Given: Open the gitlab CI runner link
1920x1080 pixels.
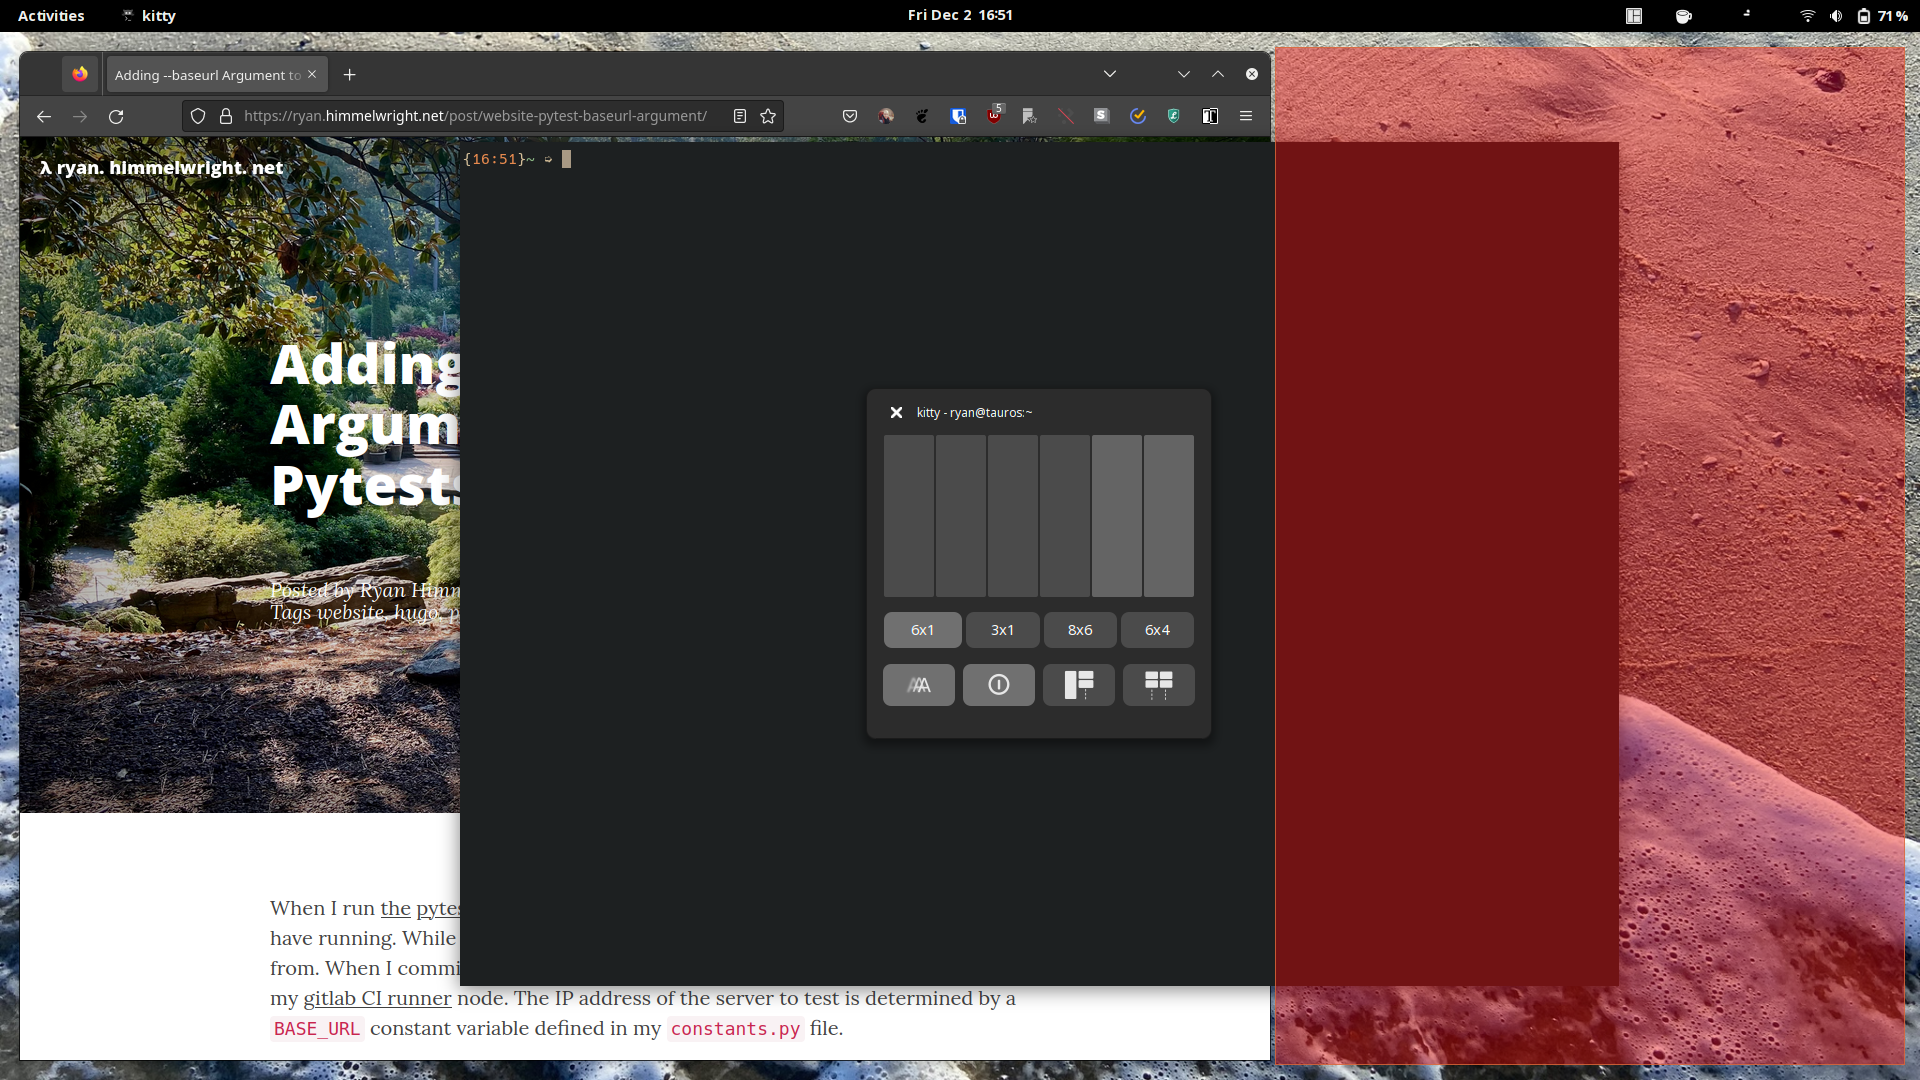Looking at the screenshot, I should 377,998.
